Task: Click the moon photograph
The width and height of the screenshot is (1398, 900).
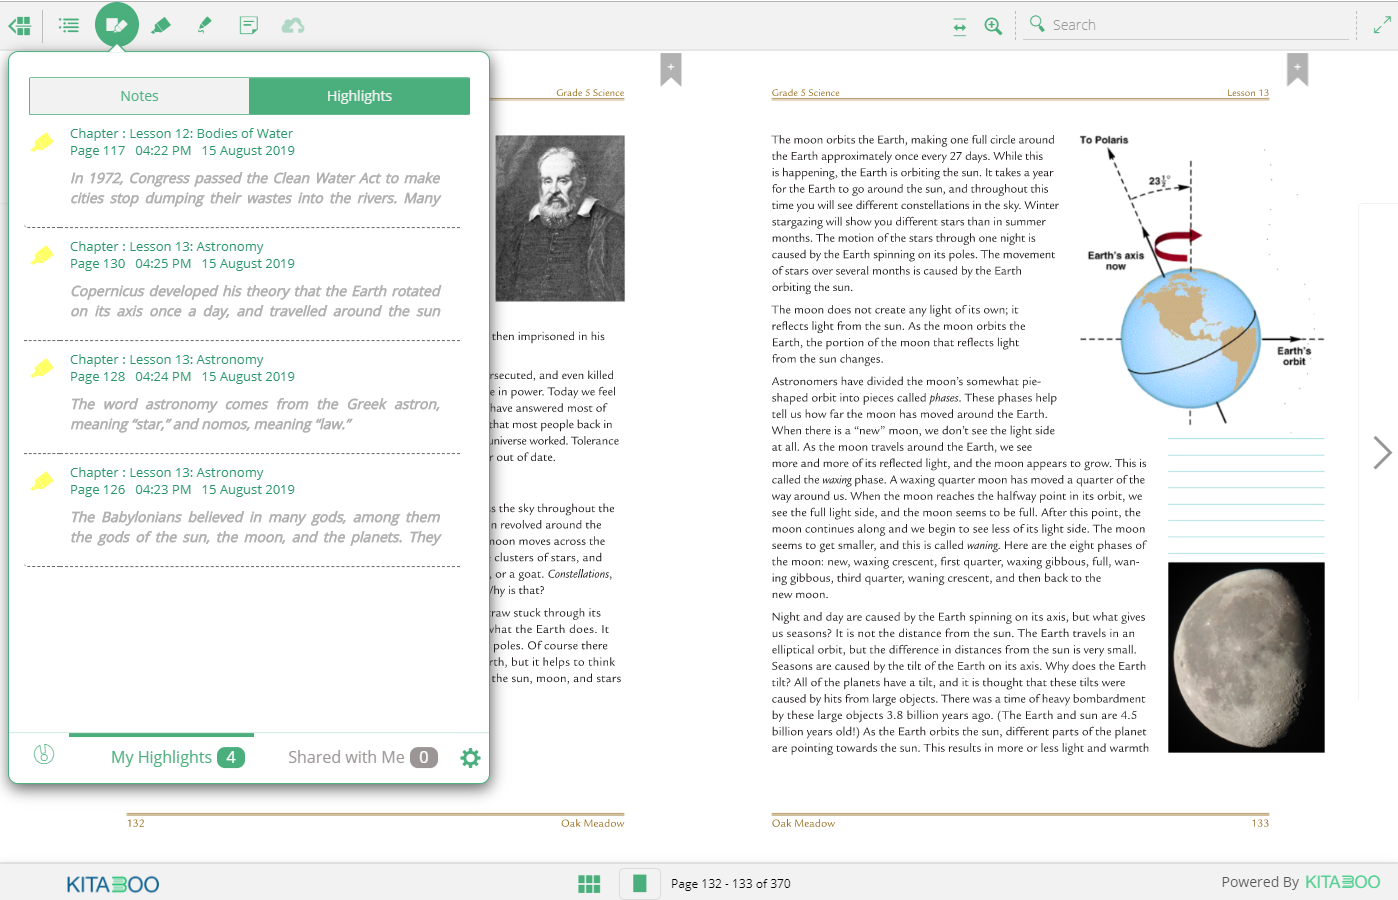Action: (1246, 657)
